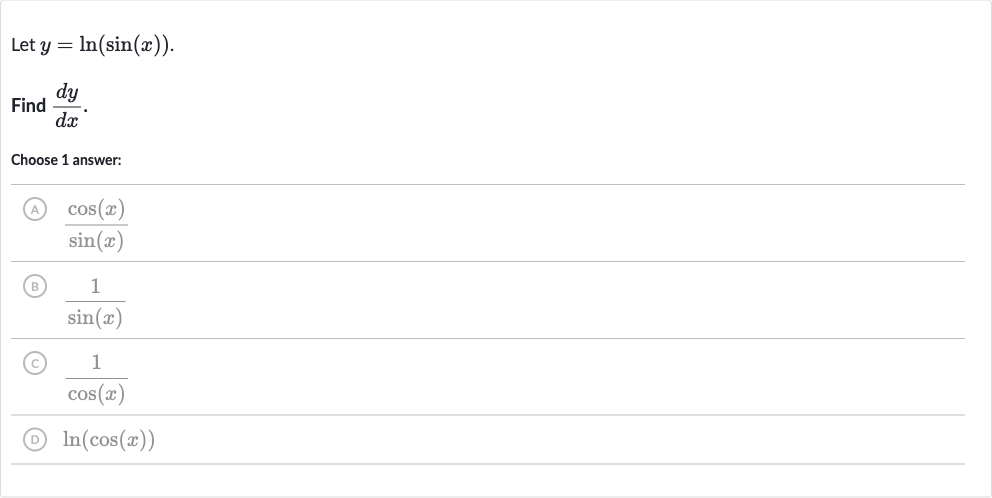The image size is (992, 498).
Task: Select answer choice C radio circle
Action: (x=35, y=363)
